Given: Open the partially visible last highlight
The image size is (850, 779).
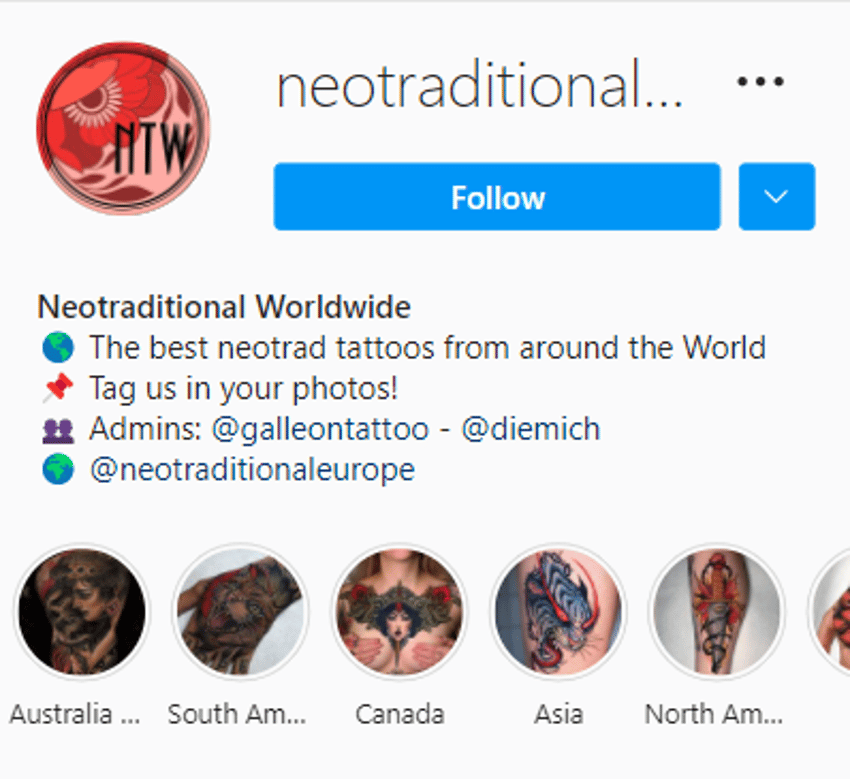Looking at the screenshot, I should click(x=829, y=611).
